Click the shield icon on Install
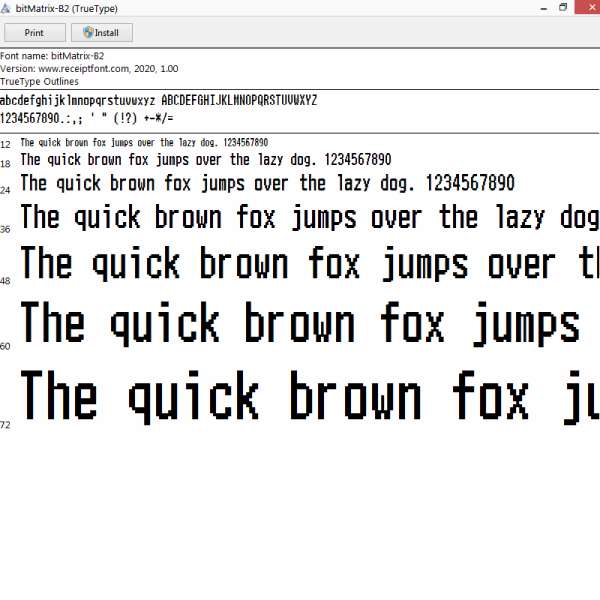Image resolution: width=600 pixels, height=600 pixels. pyautogui.click(x=88, y=32)
